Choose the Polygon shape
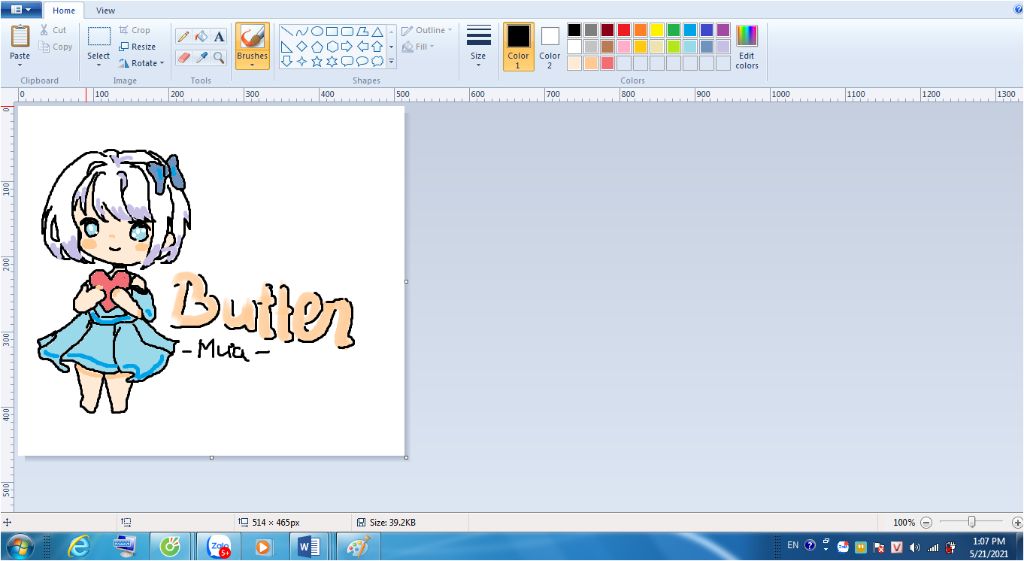The height and width of the screenshot is (561, 1024). coord(362,31)
